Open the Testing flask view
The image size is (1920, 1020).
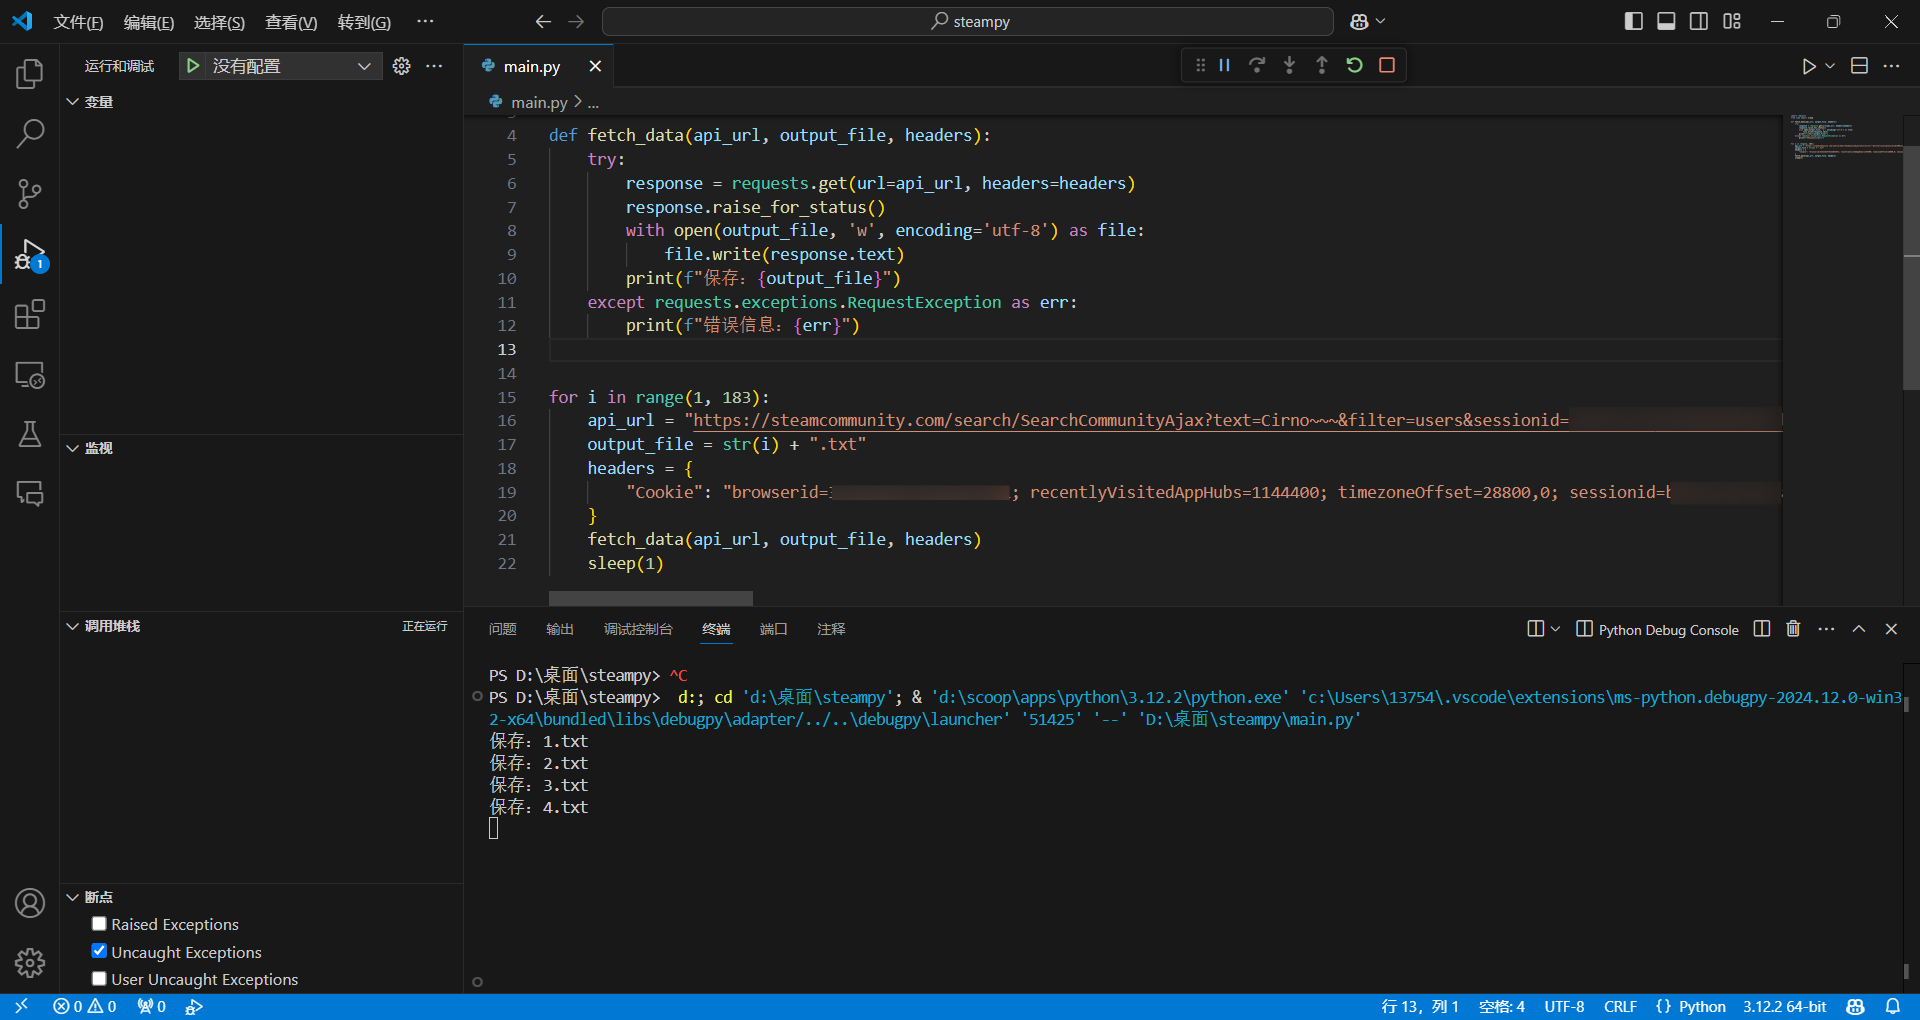[30, 434]
